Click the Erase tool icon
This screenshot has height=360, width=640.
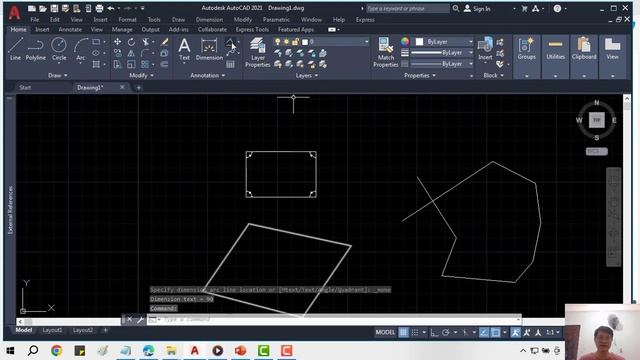[x=164, y=42]
